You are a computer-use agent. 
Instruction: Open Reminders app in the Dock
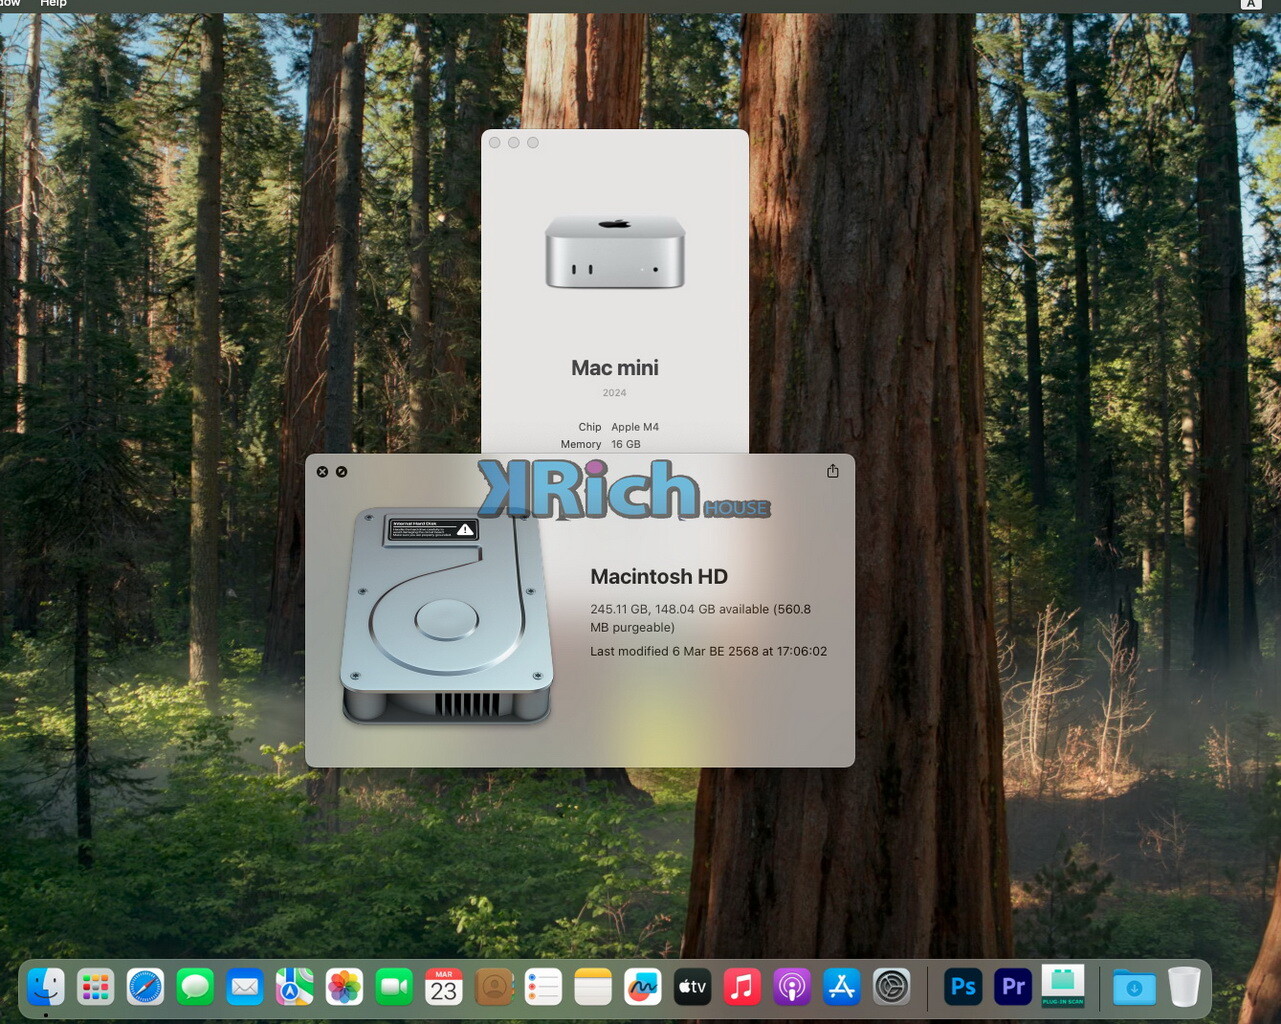(x=543, y=987)
